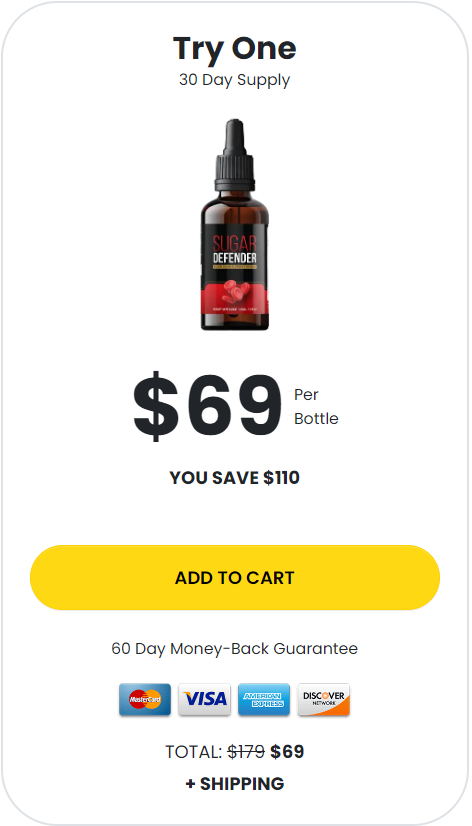The height and width of the screenshot is (826, 472).
Task: Choose the American Express card icon
Action: pyautogui.click(x=264, y=700)
